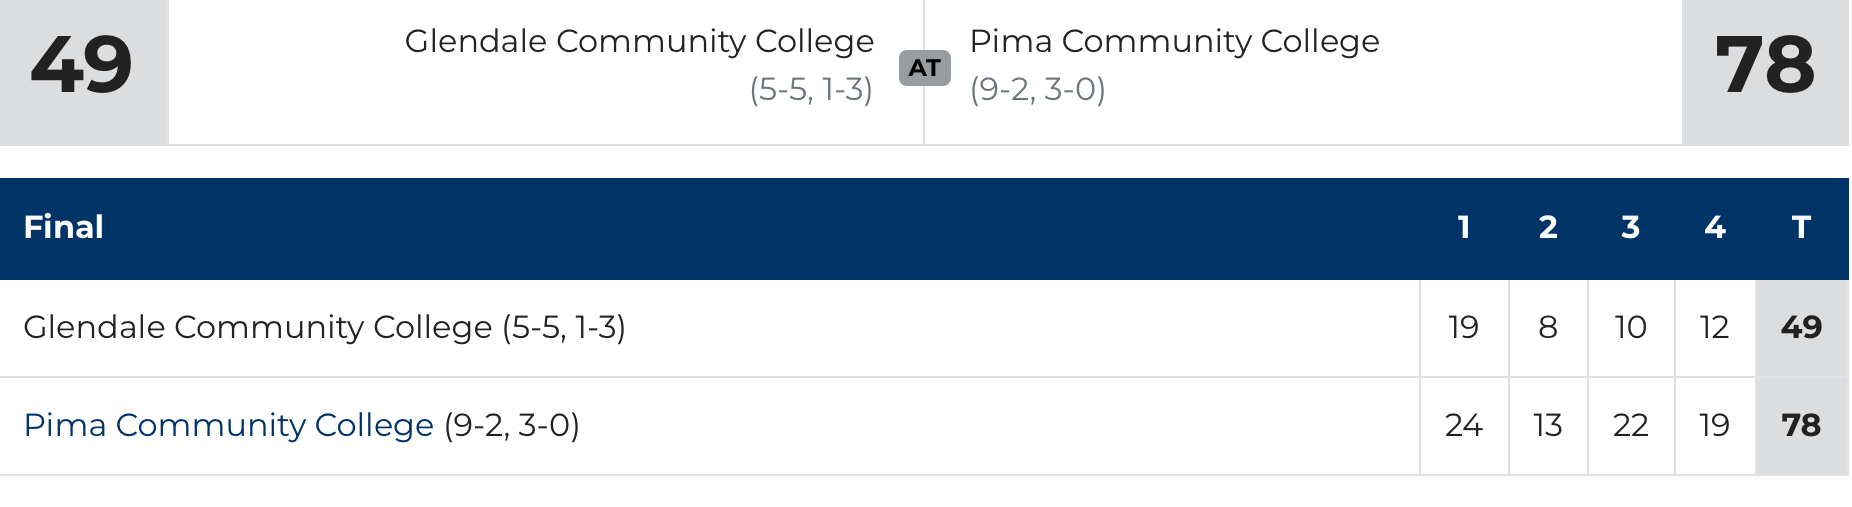Select Pima's first quarter score of 24
1852x507 pixels.
point(1464,425)
